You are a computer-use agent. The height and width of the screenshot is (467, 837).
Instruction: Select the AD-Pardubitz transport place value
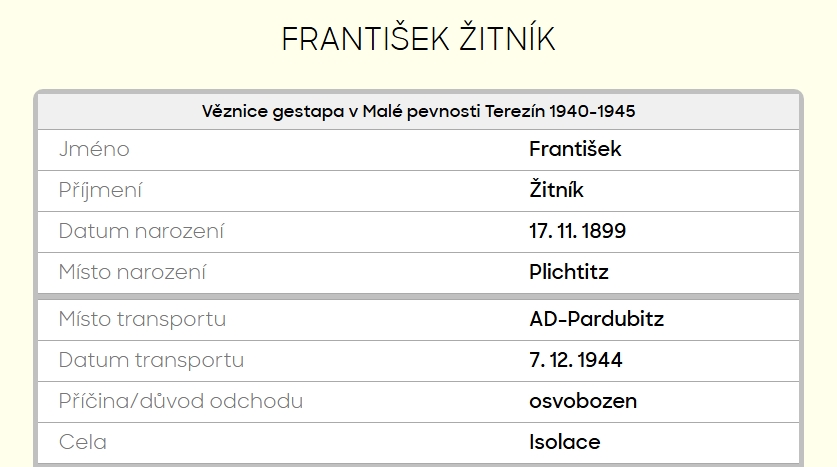click(596, 320)
